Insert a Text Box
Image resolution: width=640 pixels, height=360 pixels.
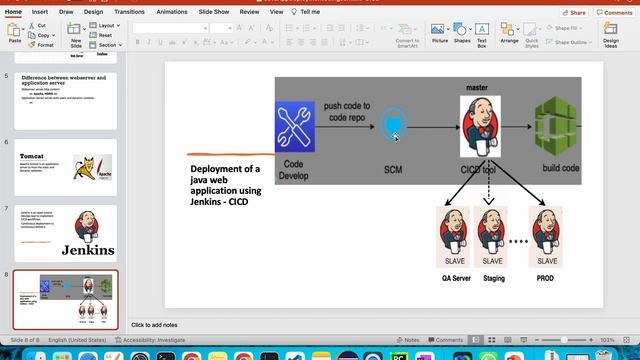482,35
